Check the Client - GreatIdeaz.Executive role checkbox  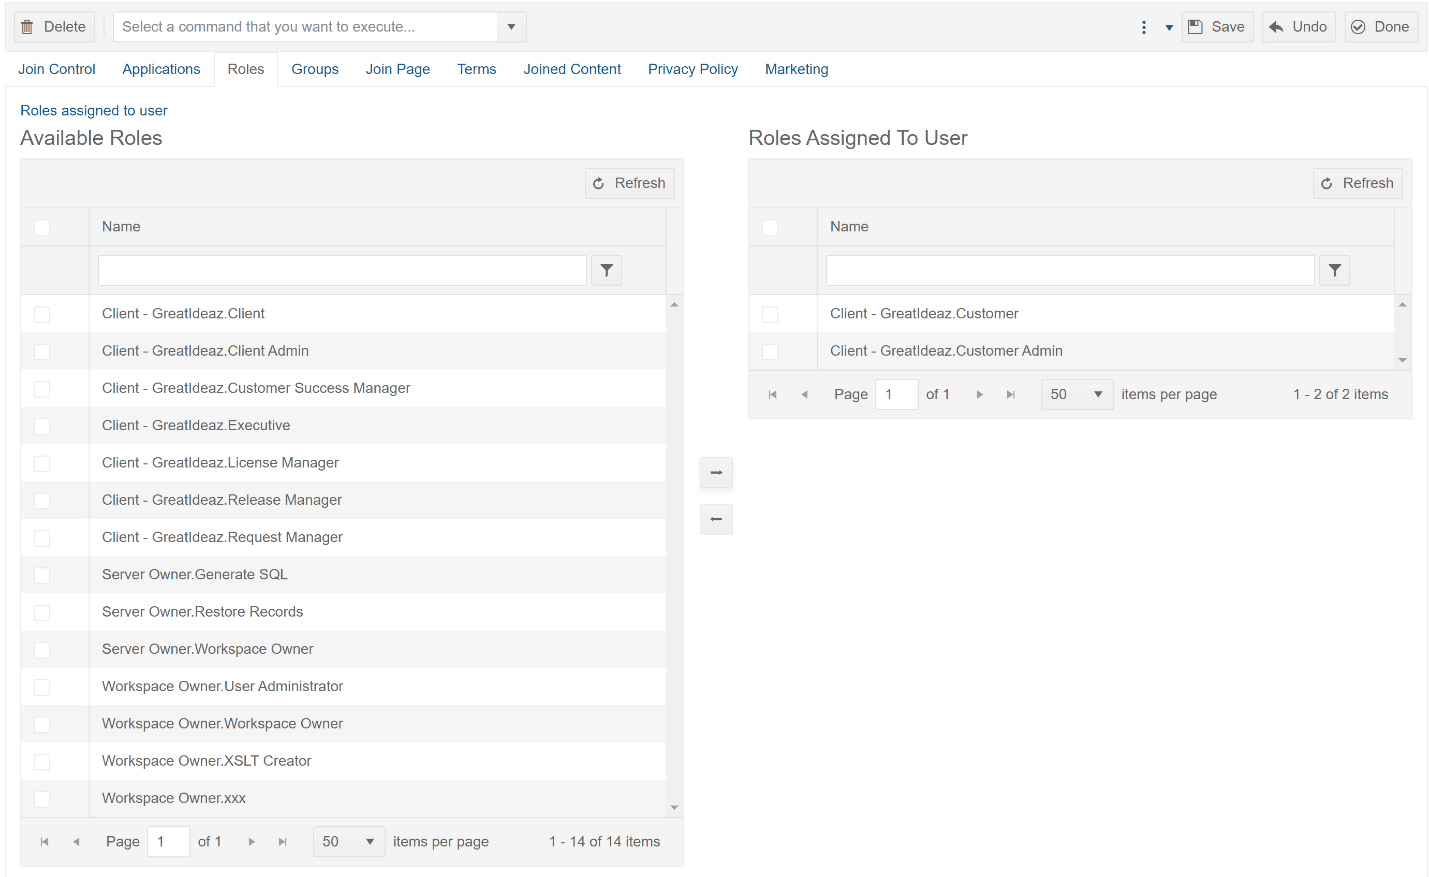point(42,426)
